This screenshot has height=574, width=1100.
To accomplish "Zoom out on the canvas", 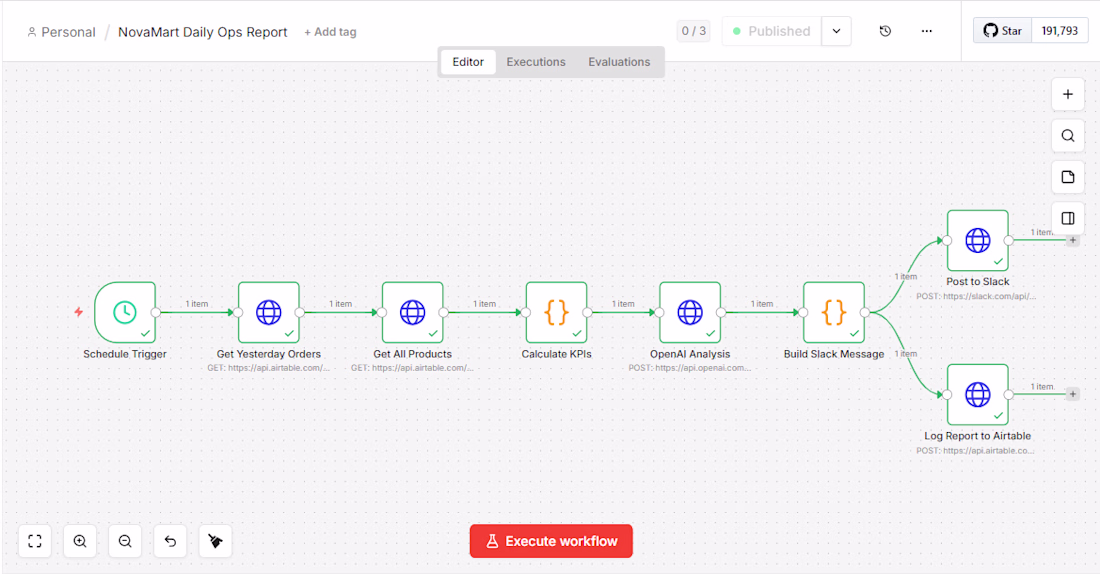I will (x=125, y=541).
